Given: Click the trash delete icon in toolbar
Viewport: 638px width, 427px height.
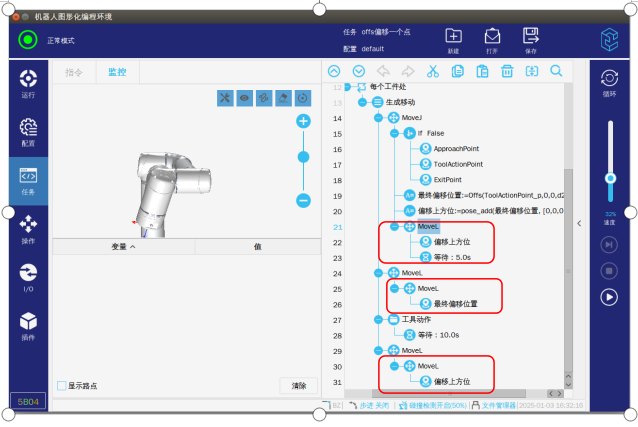Looking at the screenshot, I should click(x=507, y=71).
